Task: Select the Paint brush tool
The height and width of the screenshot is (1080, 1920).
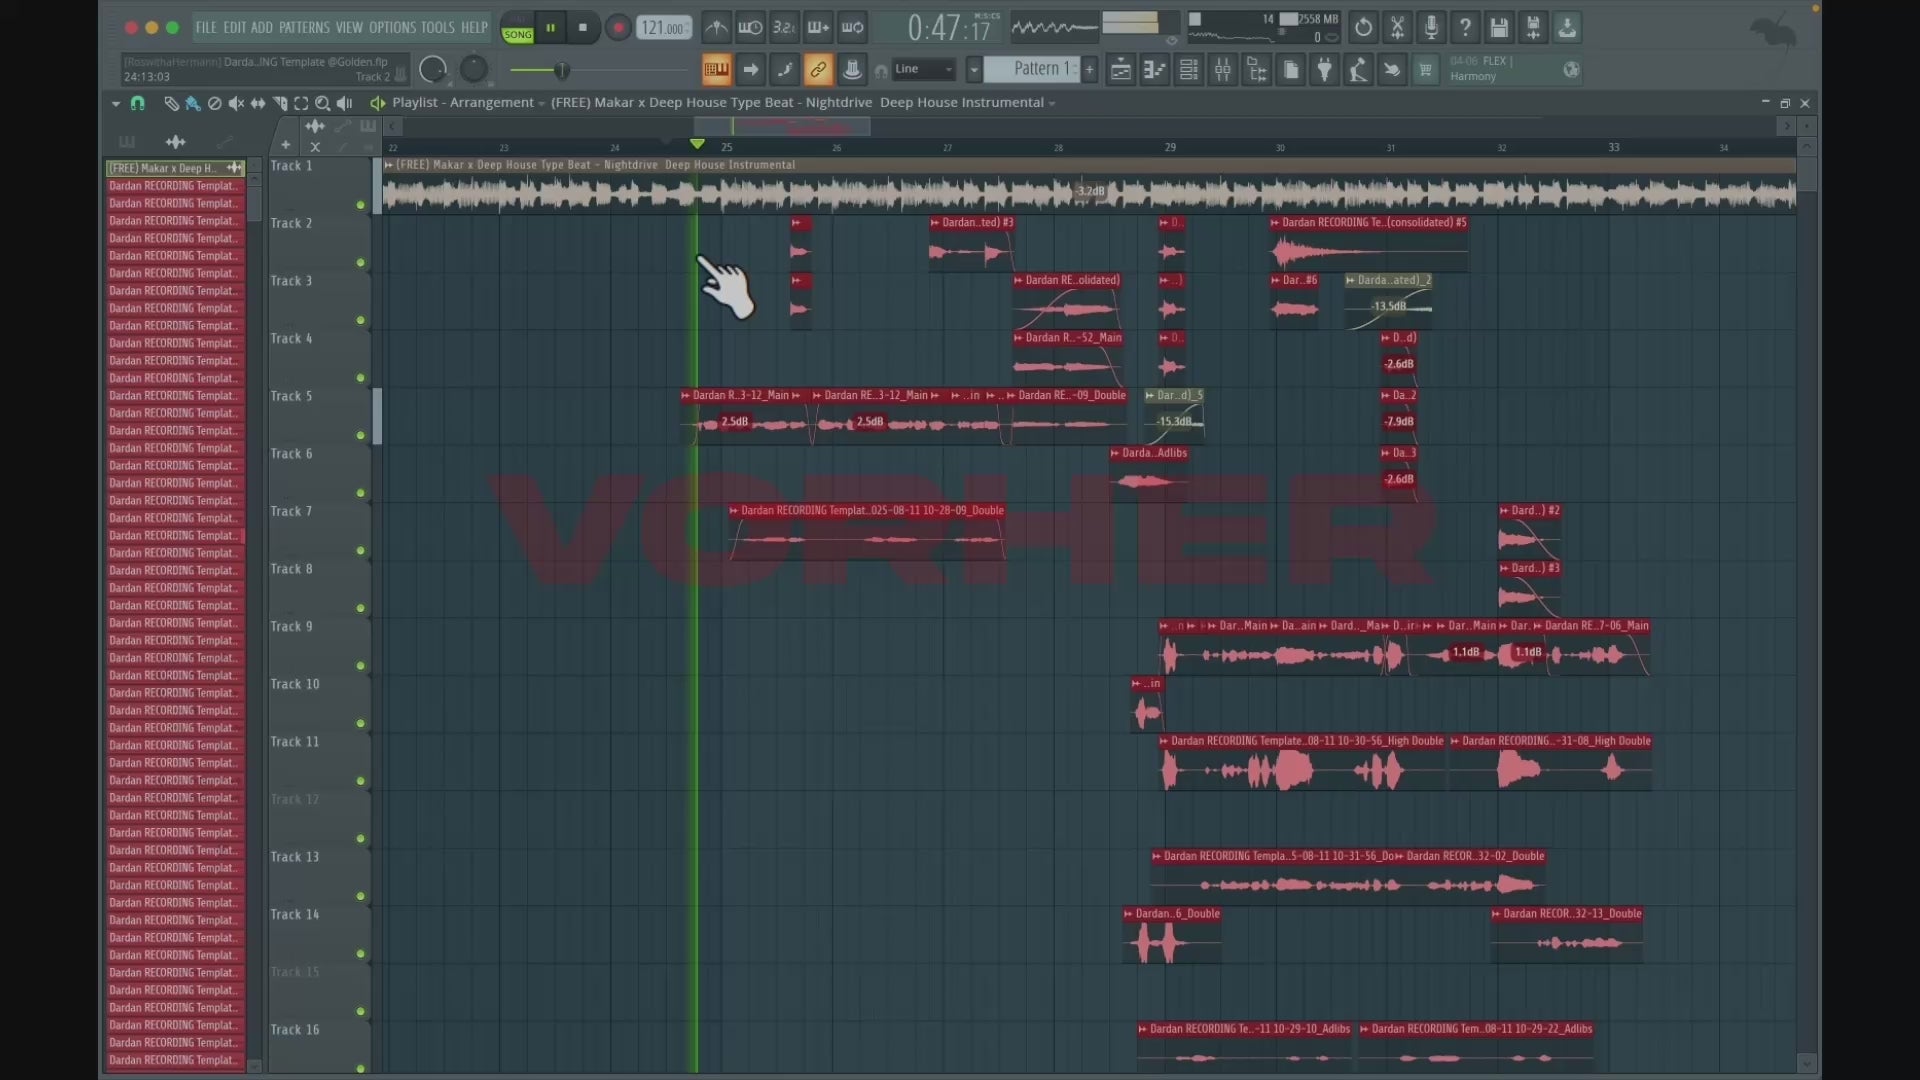Action: coord(192,103)
